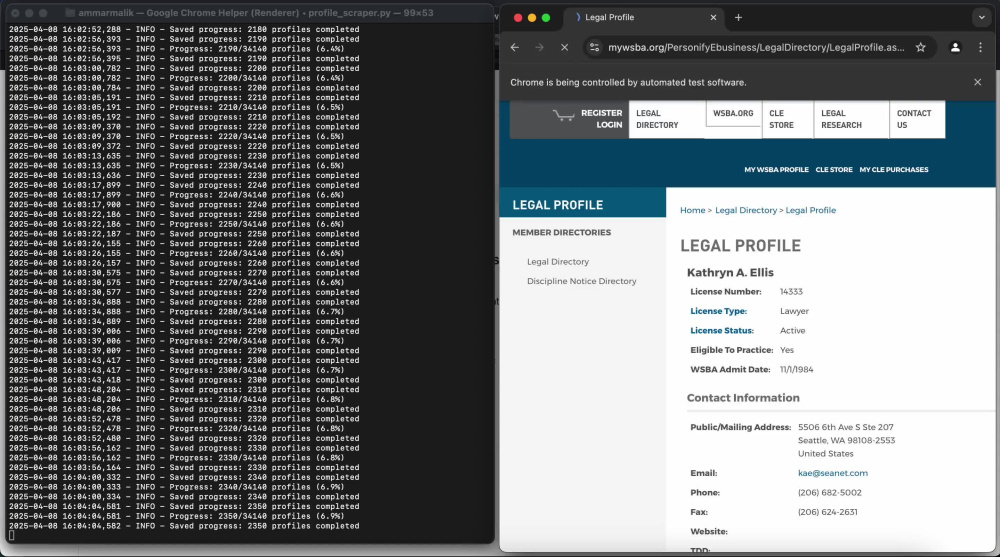Click phone number (206) 682-5002
Viewport: 1000px width, 557px height.
(829, 493)
